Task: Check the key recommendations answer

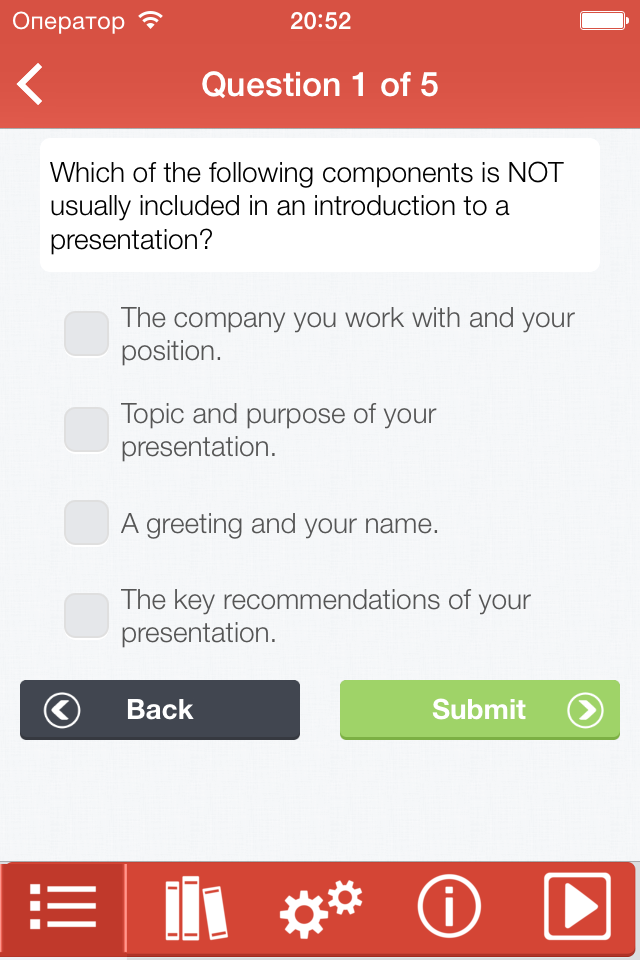Action: click(x=86, y=615)
